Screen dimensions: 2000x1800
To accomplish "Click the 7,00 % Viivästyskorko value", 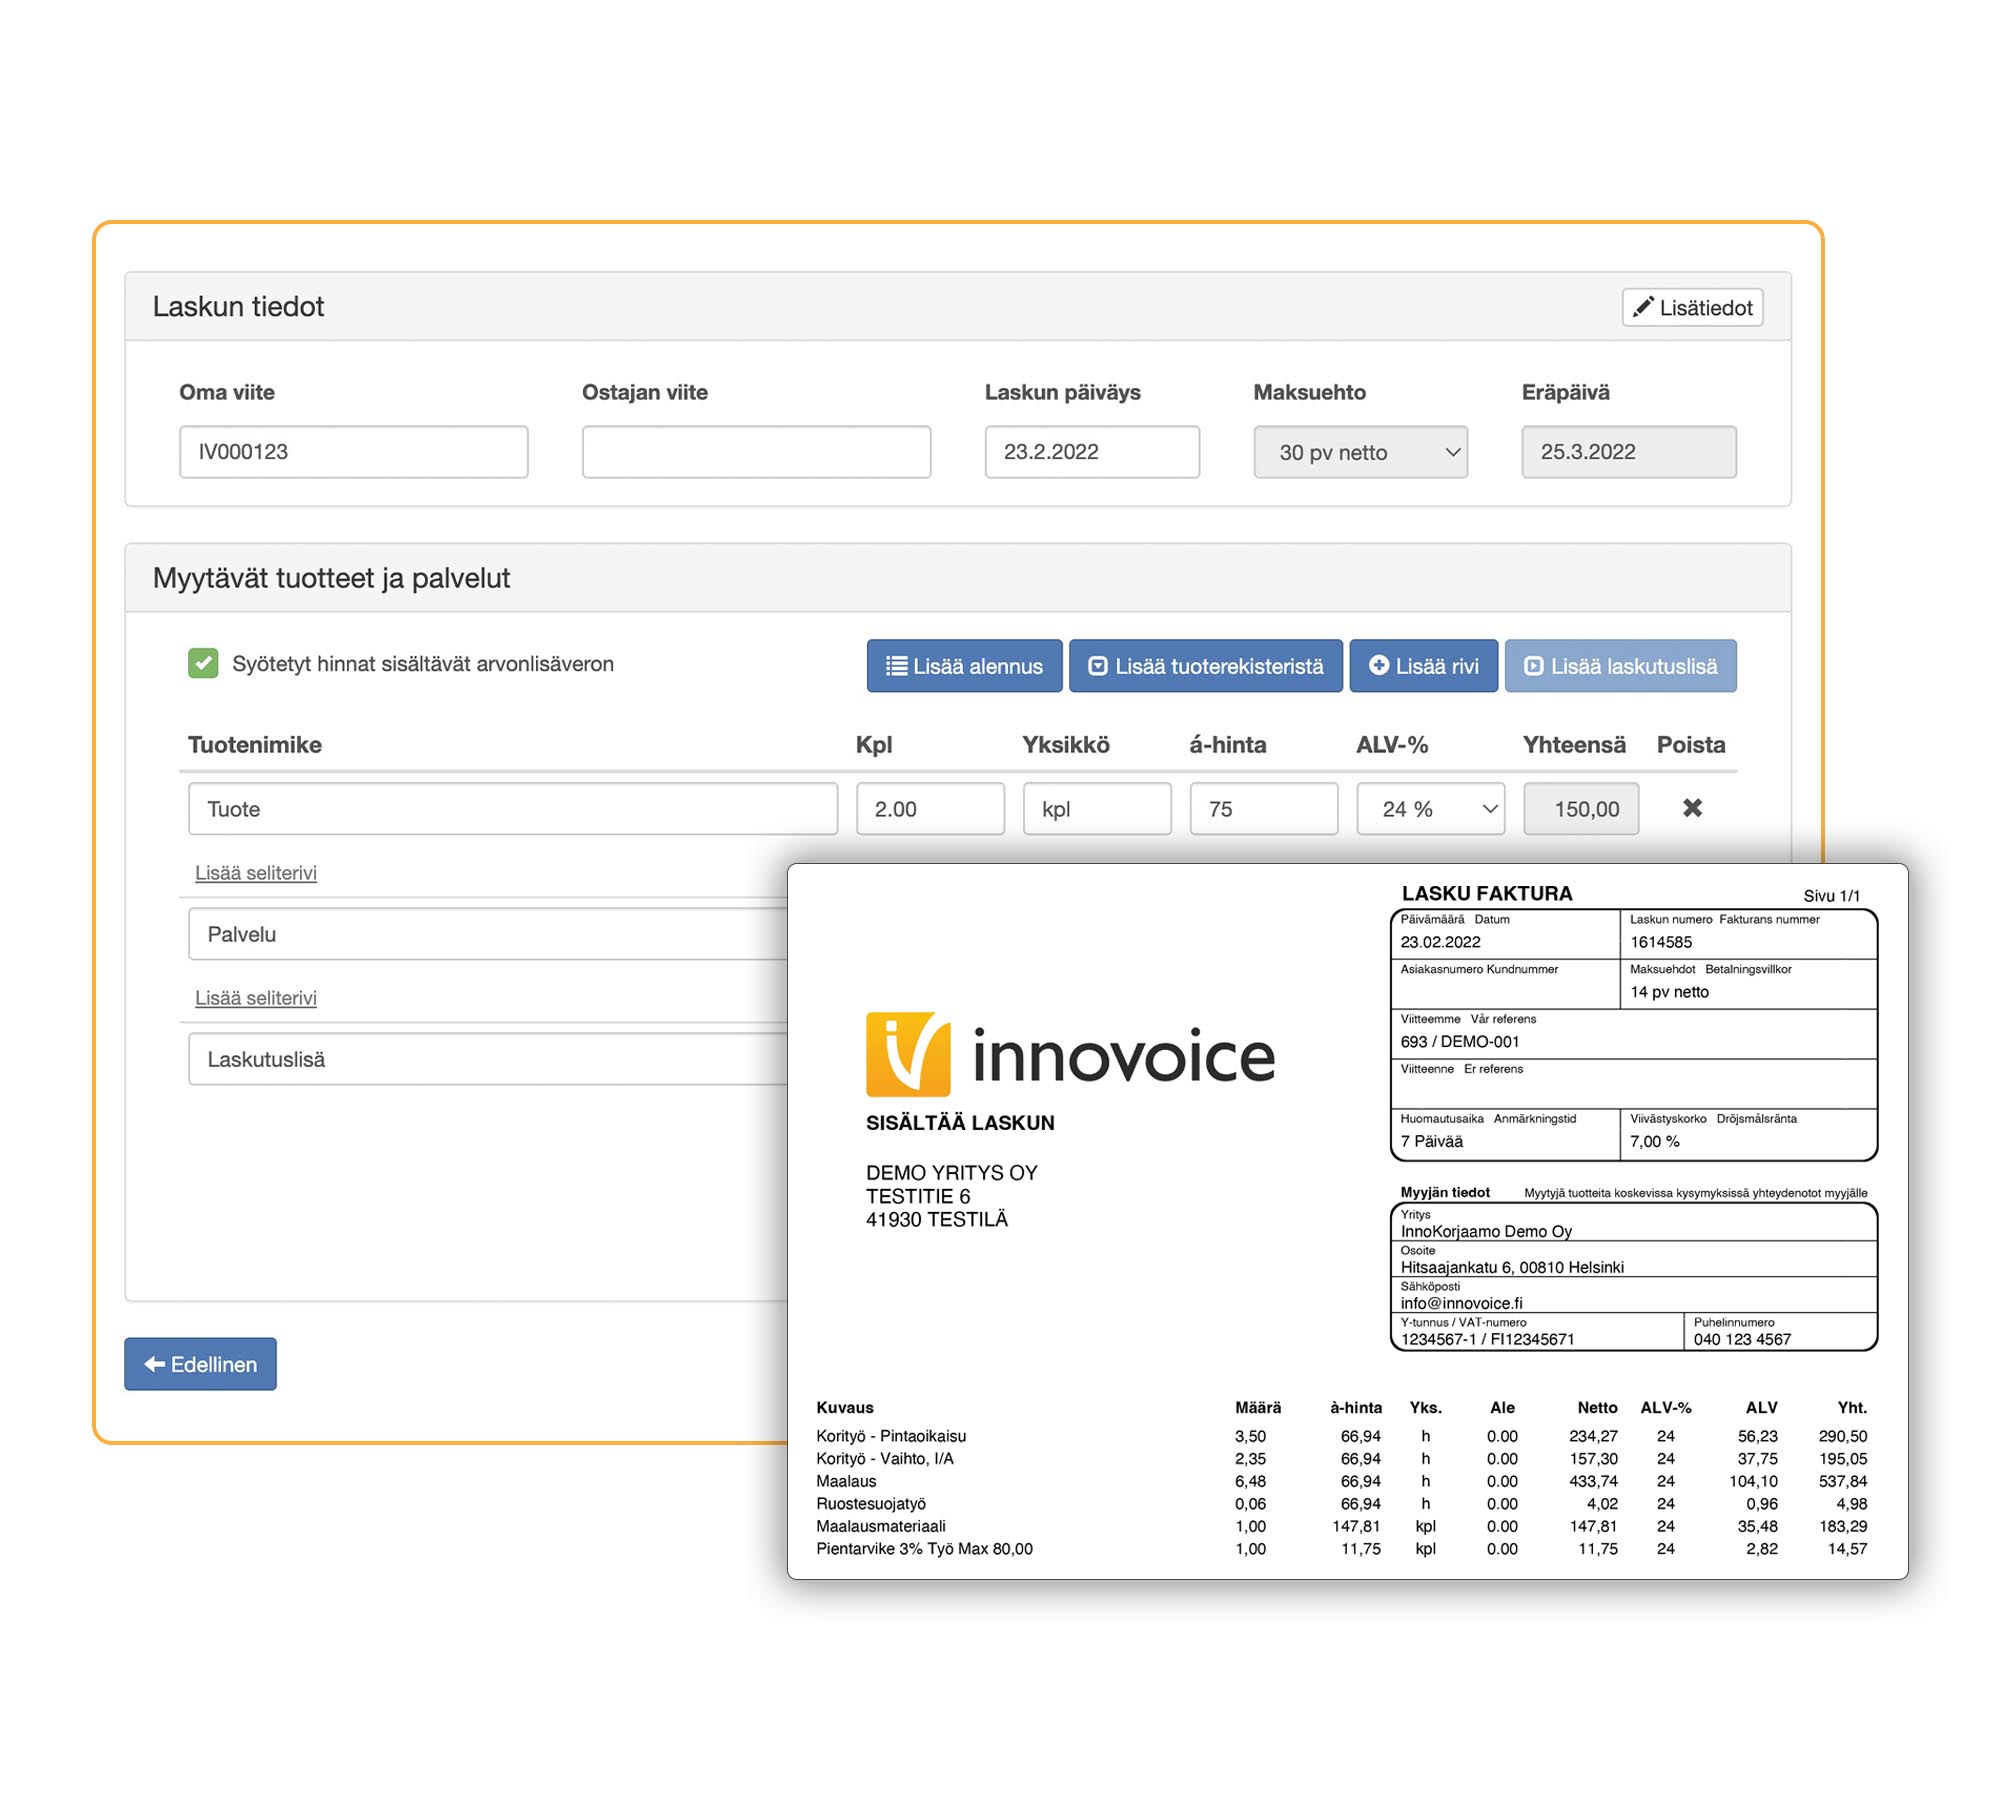I will point(1654,1141).
